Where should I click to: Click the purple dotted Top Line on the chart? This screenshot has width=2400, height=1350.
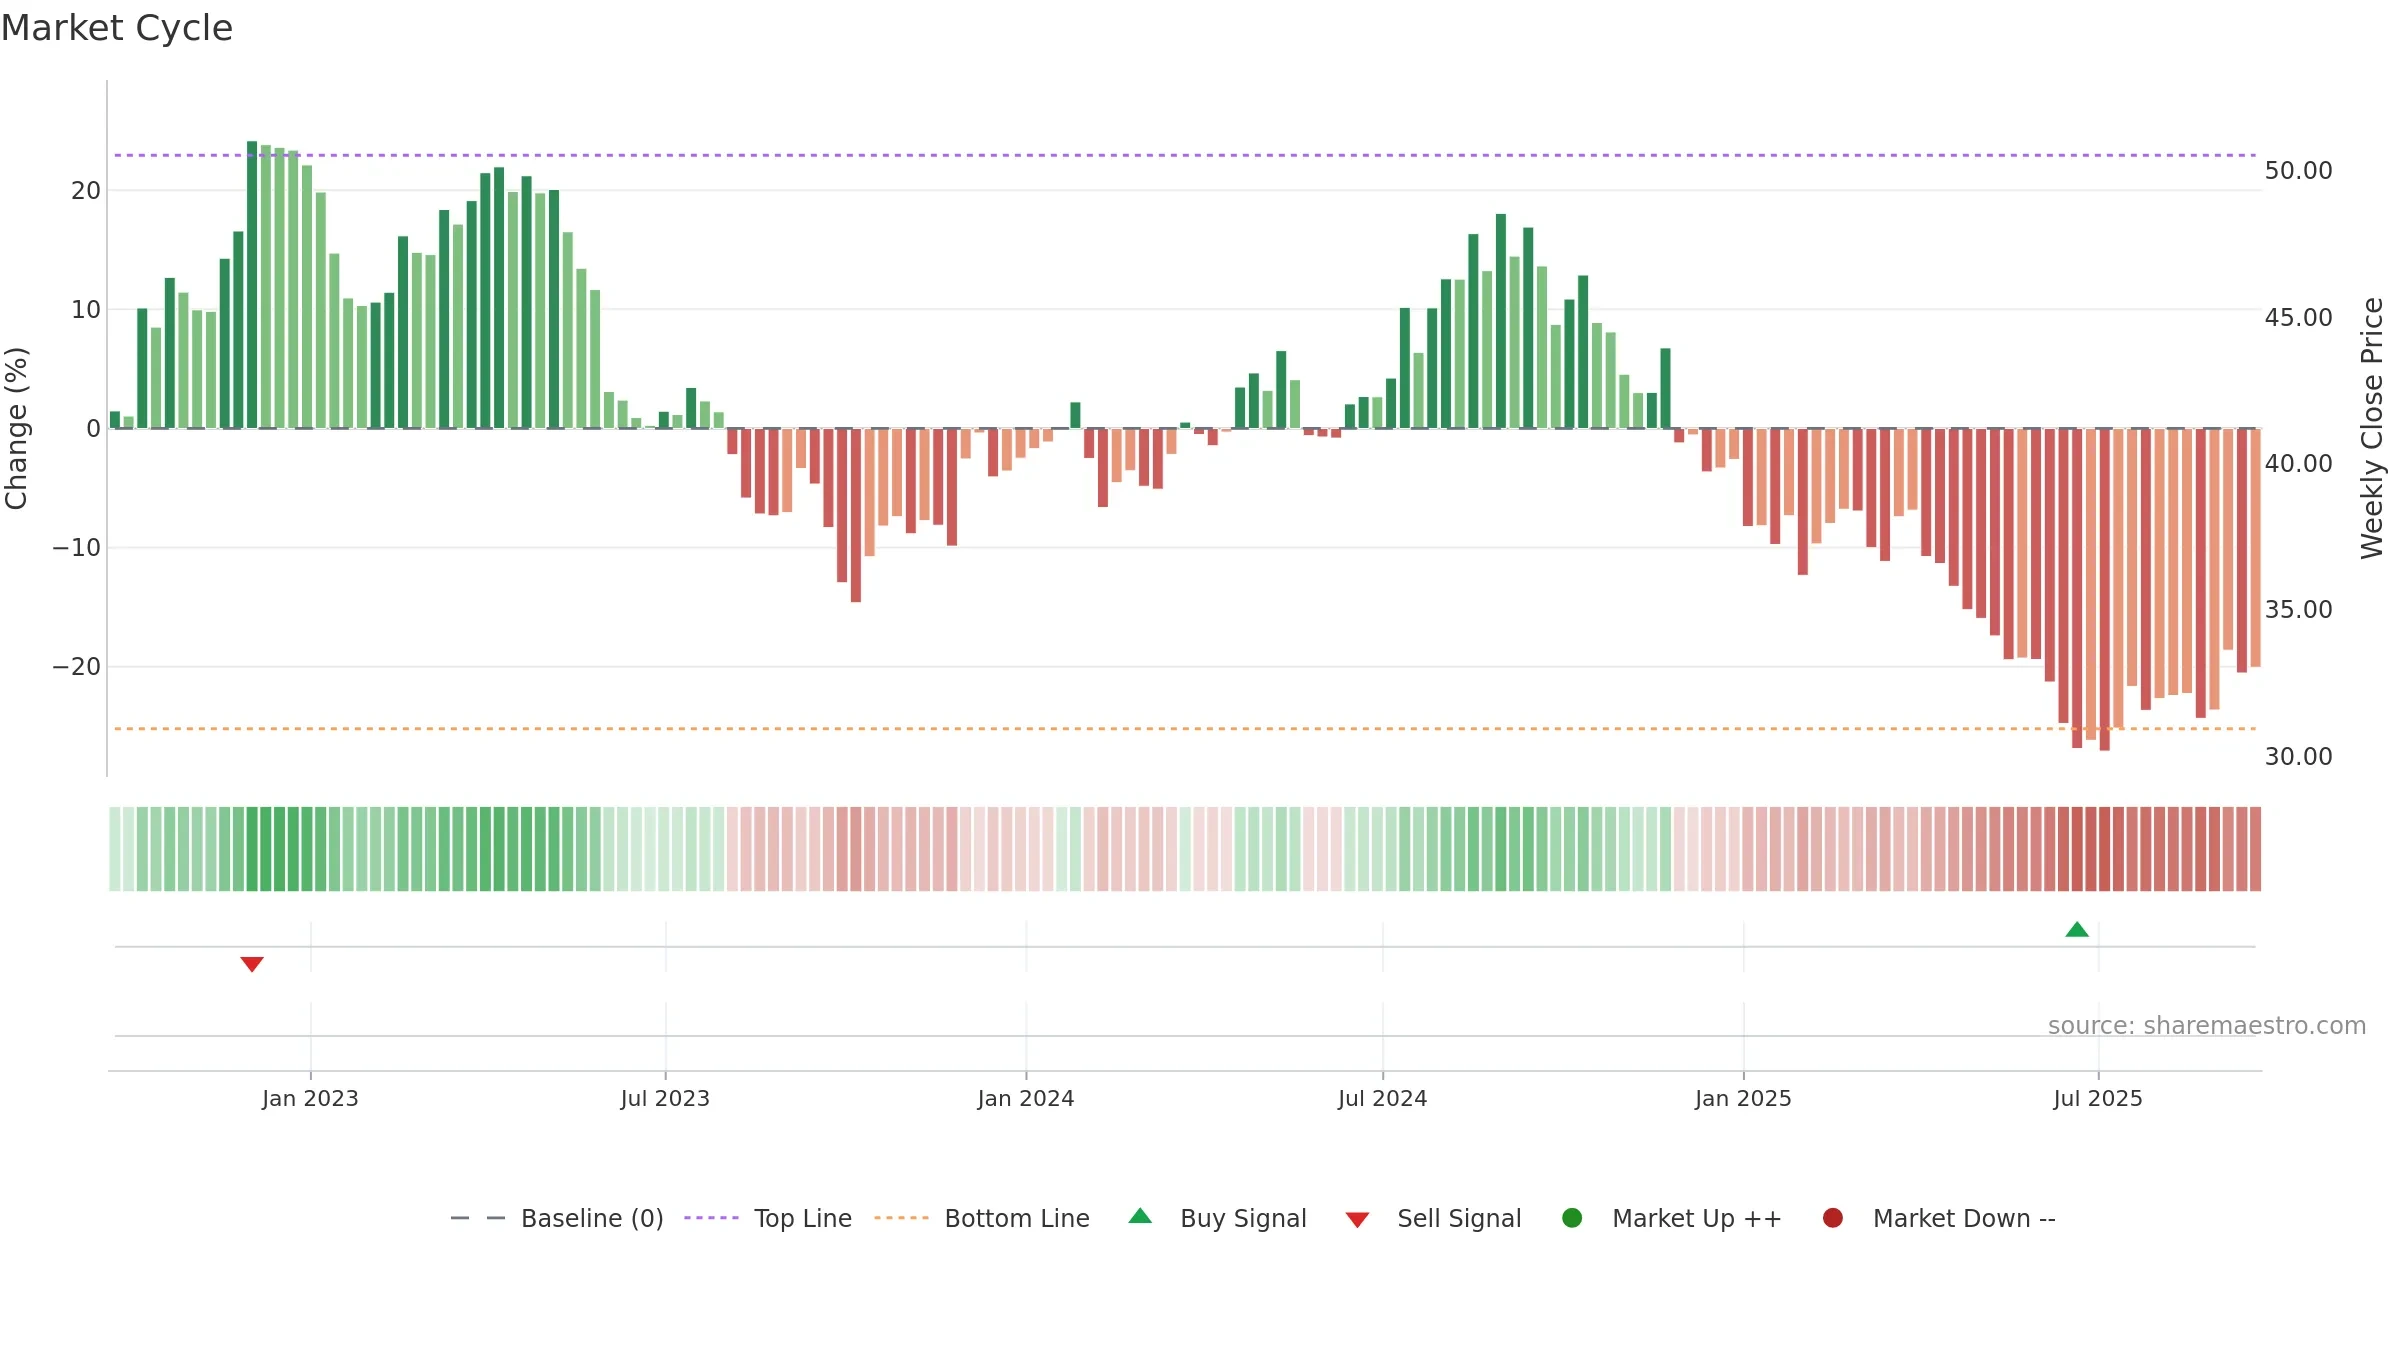click(1185, 155)
